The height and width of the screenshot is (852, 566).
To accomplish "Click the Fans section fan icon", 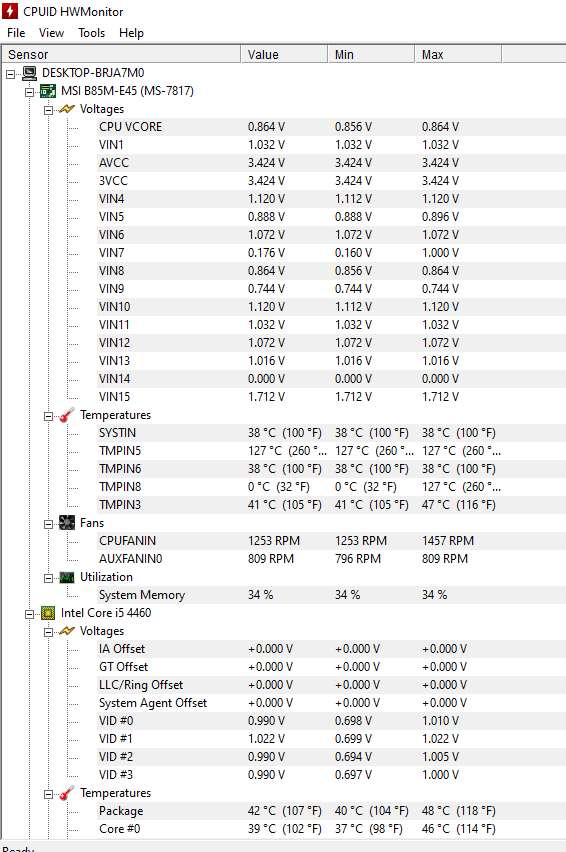I will [x=67, y=523].
